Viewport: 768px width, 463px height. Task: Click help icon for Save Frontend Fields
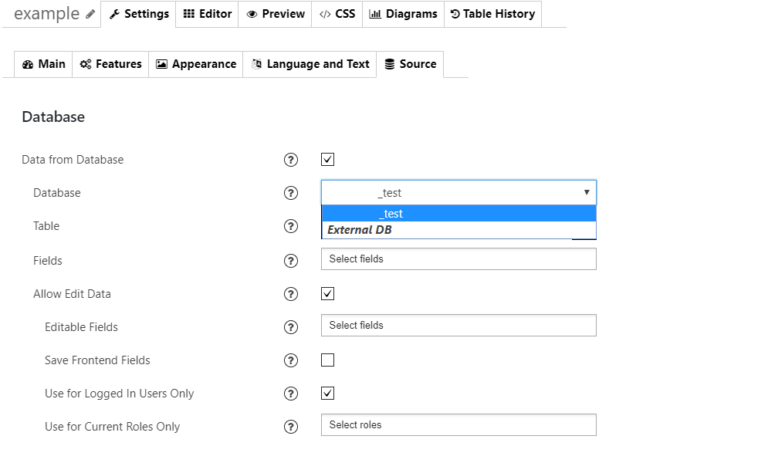tap(291, 360)
